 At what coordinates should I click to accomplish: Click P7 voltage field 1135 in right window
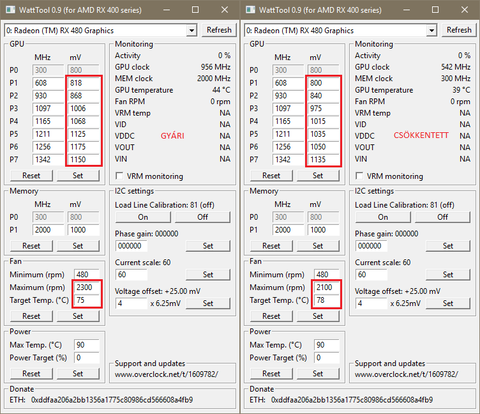pyautogui.click(x=324, y=159)
